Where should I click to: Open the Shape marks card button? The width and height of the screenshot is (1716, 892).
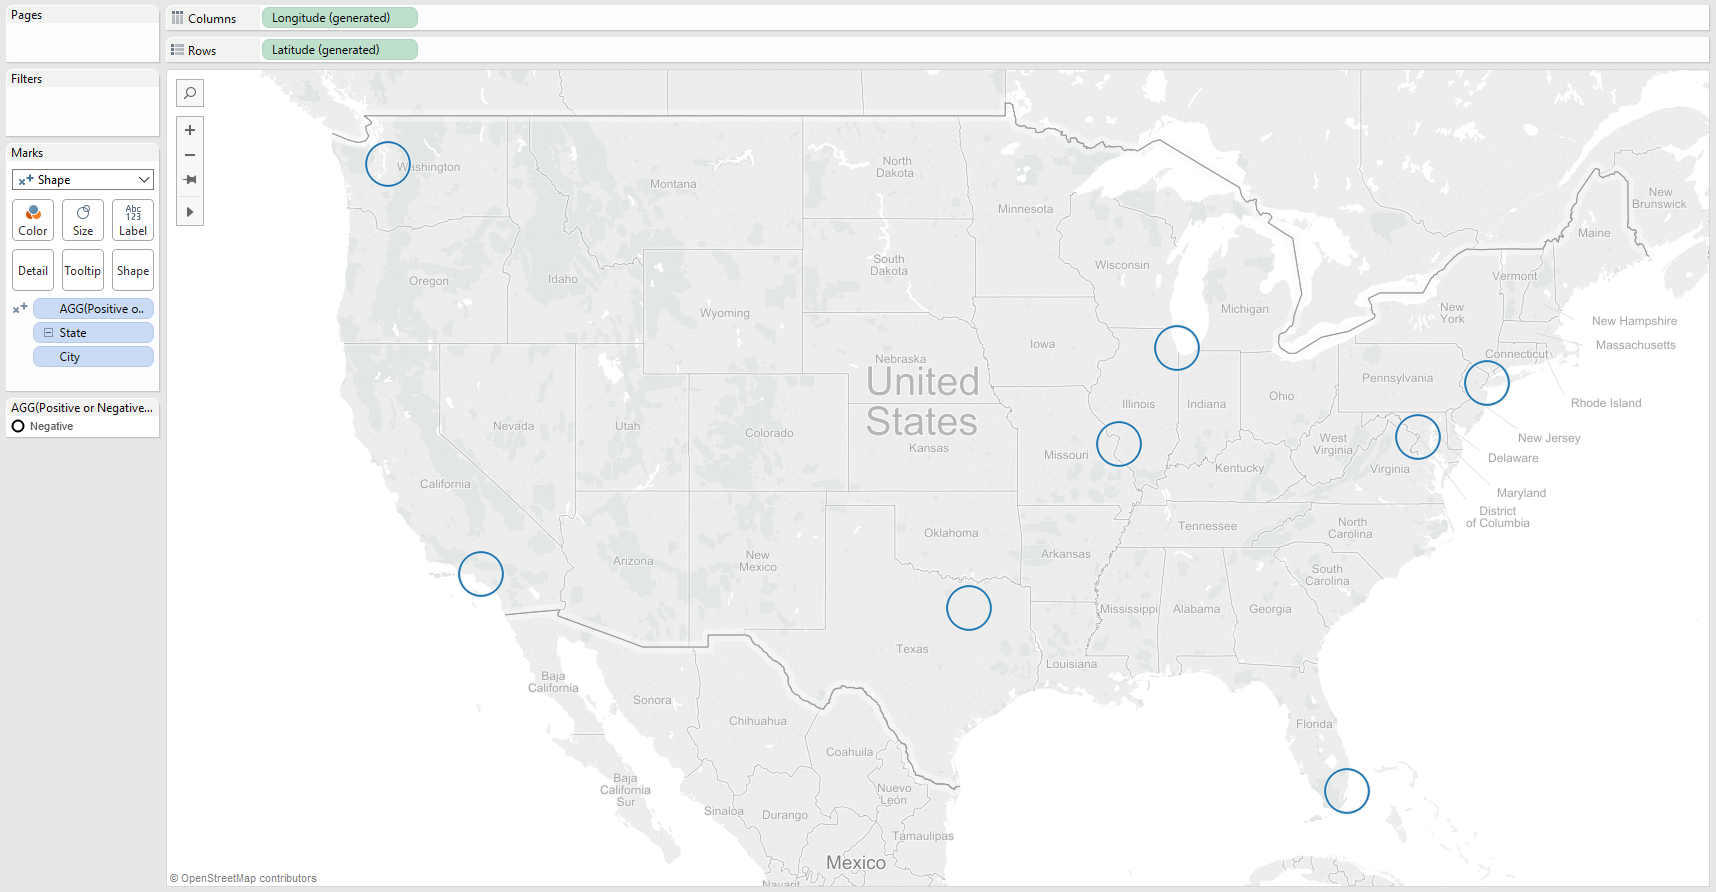point(133,271)
